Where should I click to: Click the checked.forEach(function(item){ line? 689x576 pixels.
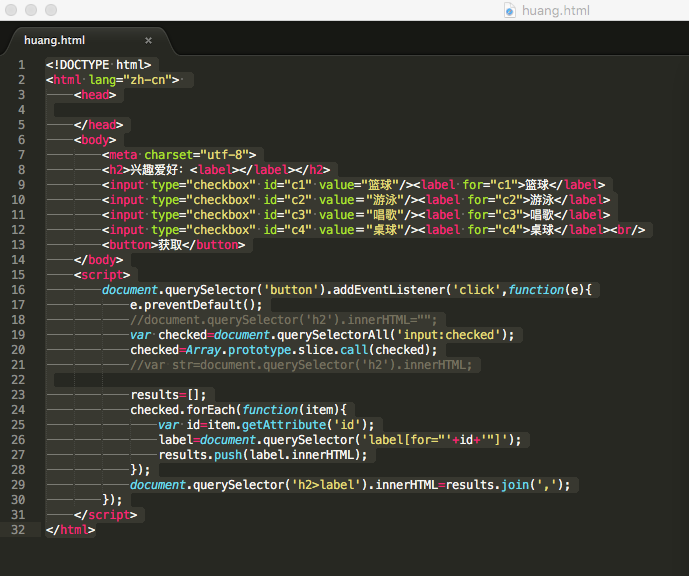(239, 410)
